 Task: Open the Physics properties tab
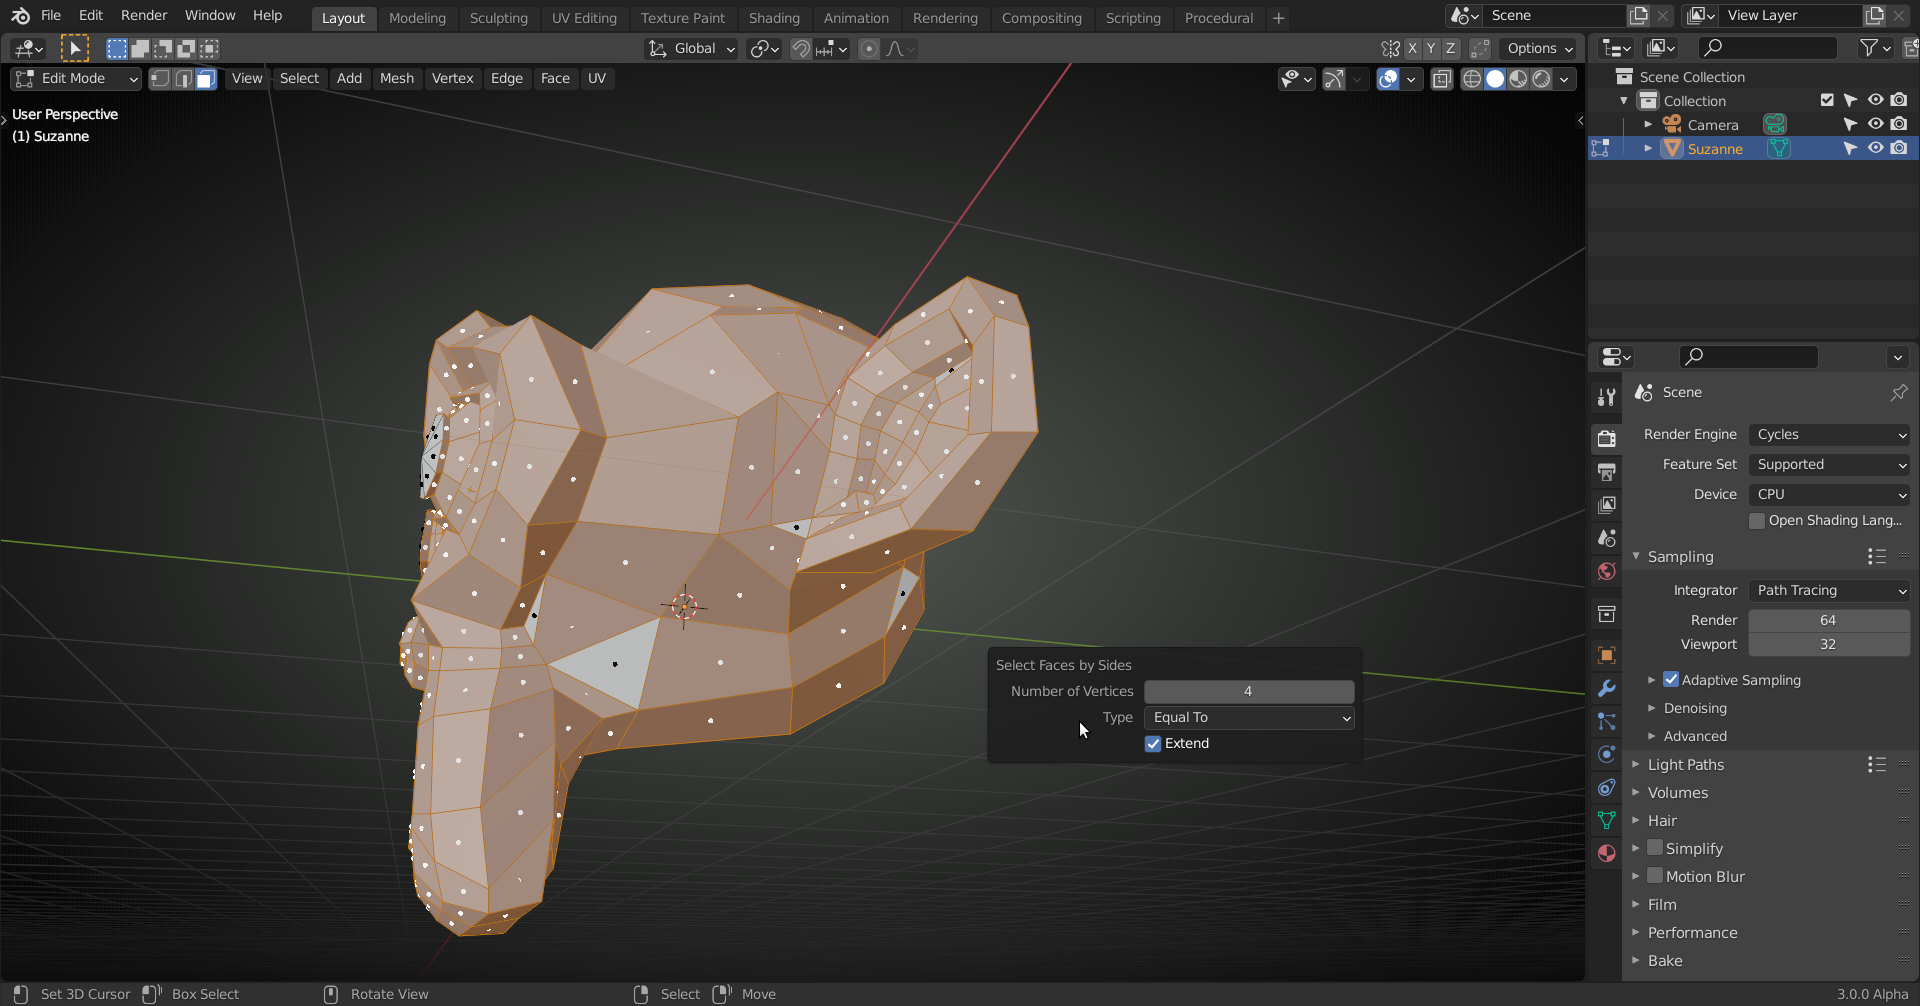click(1607, 754)
